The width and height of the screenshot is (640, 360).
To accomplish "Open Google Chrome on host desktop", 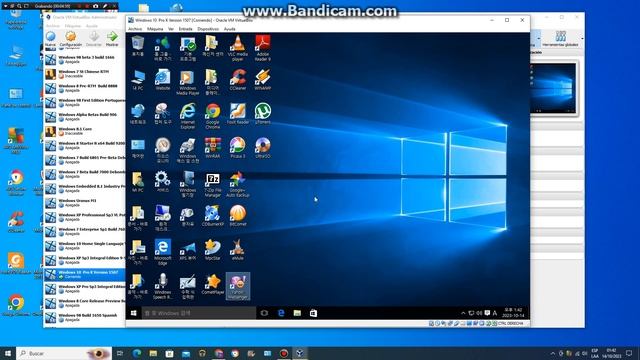I will tap(16, 306).
